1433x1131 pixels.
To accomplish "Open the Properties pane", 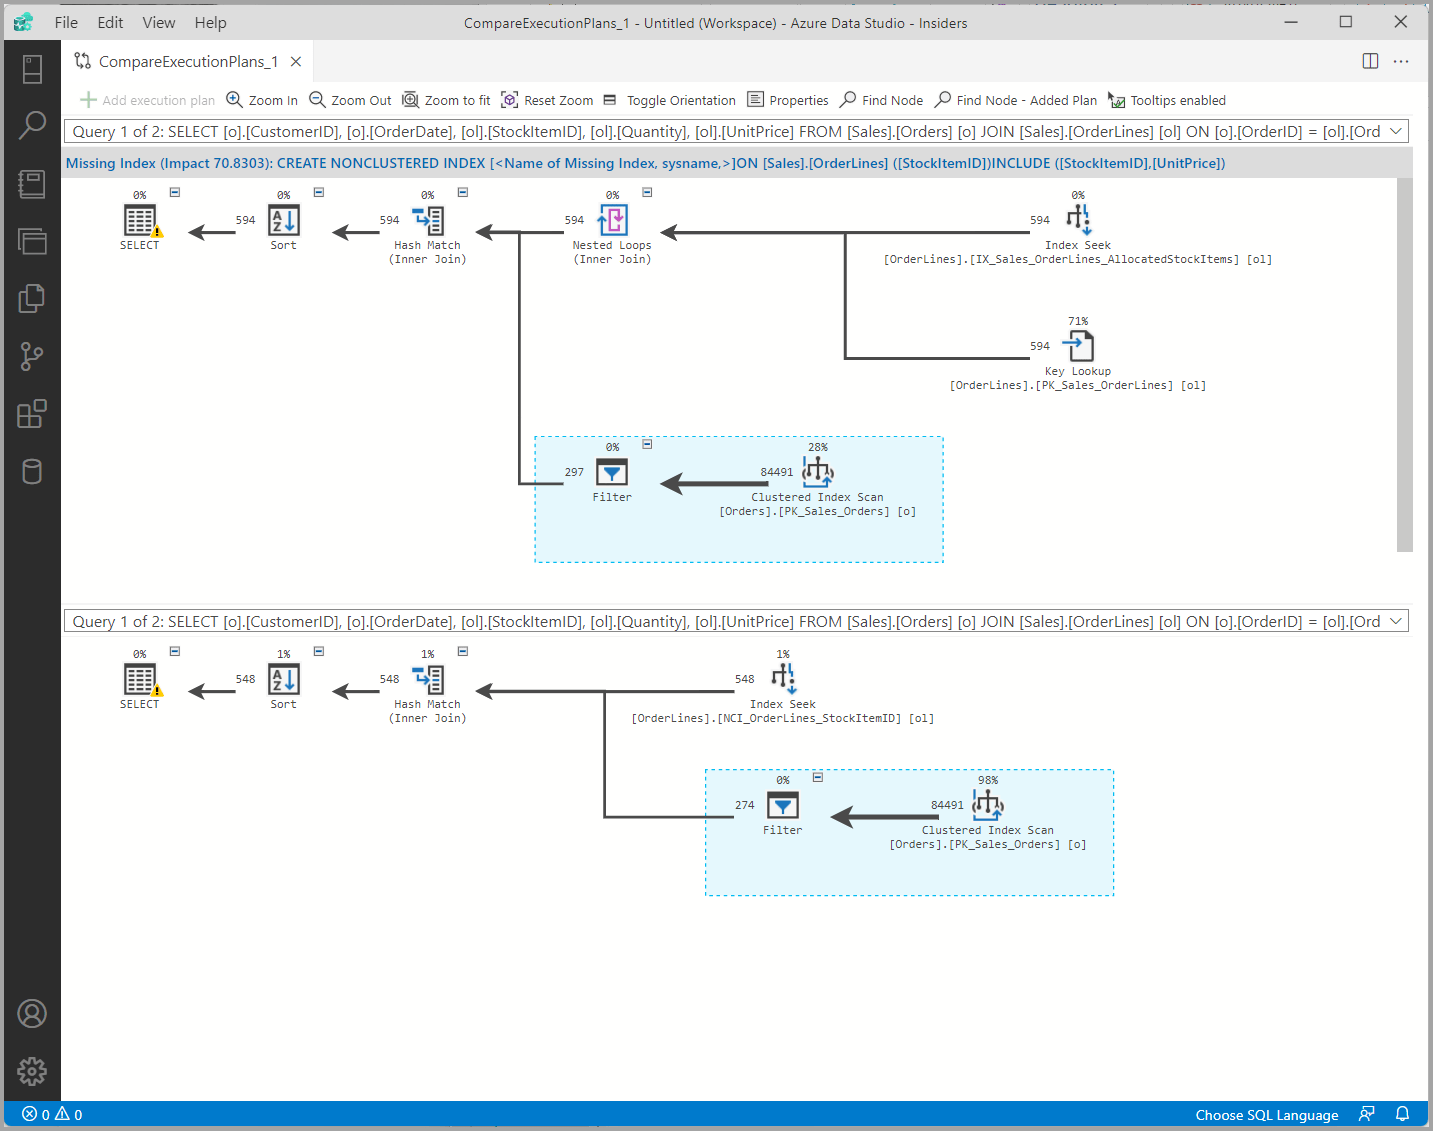I will tap(788, 100).
